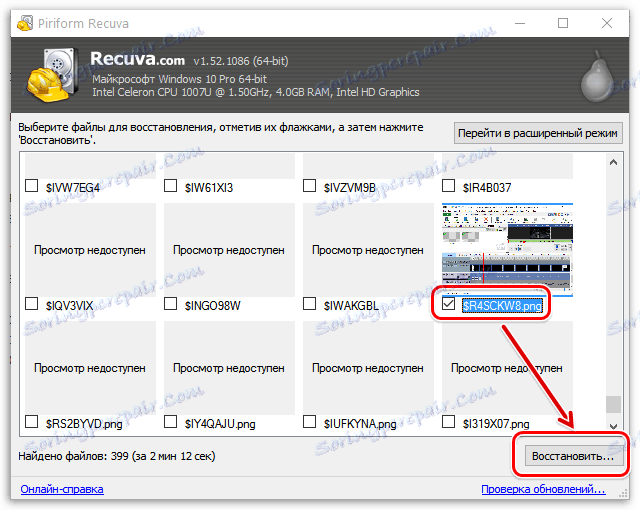Tick the checkbox for $RS2BYVD.png
The width and height of the screenshot is (640, 510).
point(31,421)
